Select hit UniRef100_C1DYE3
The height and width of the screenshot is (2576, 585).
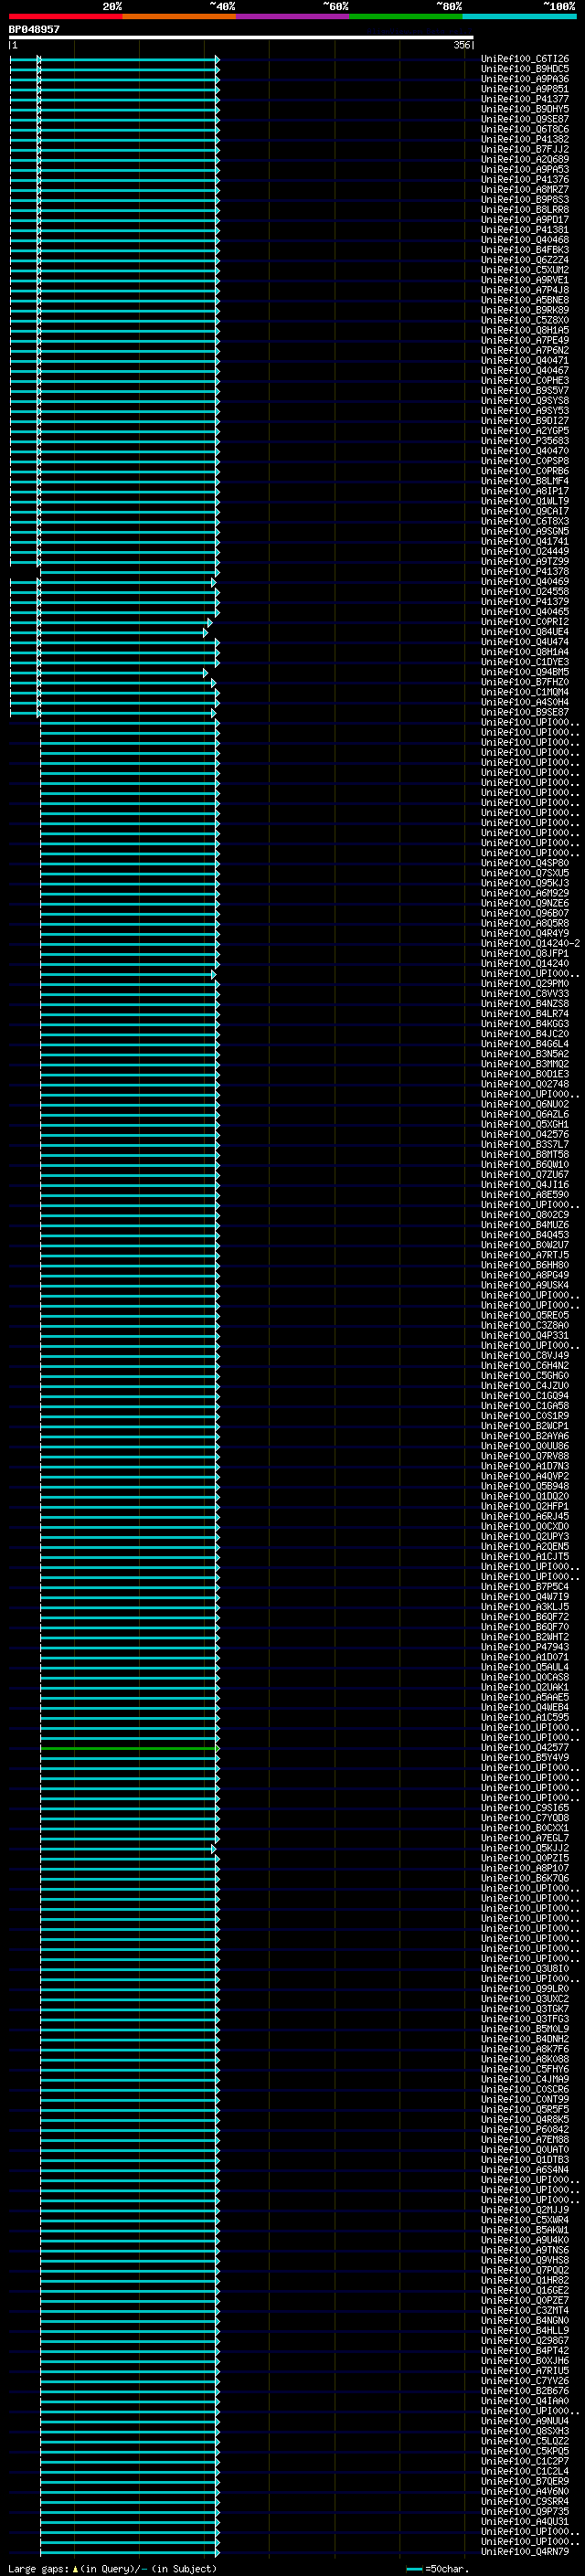coord(525,662)
